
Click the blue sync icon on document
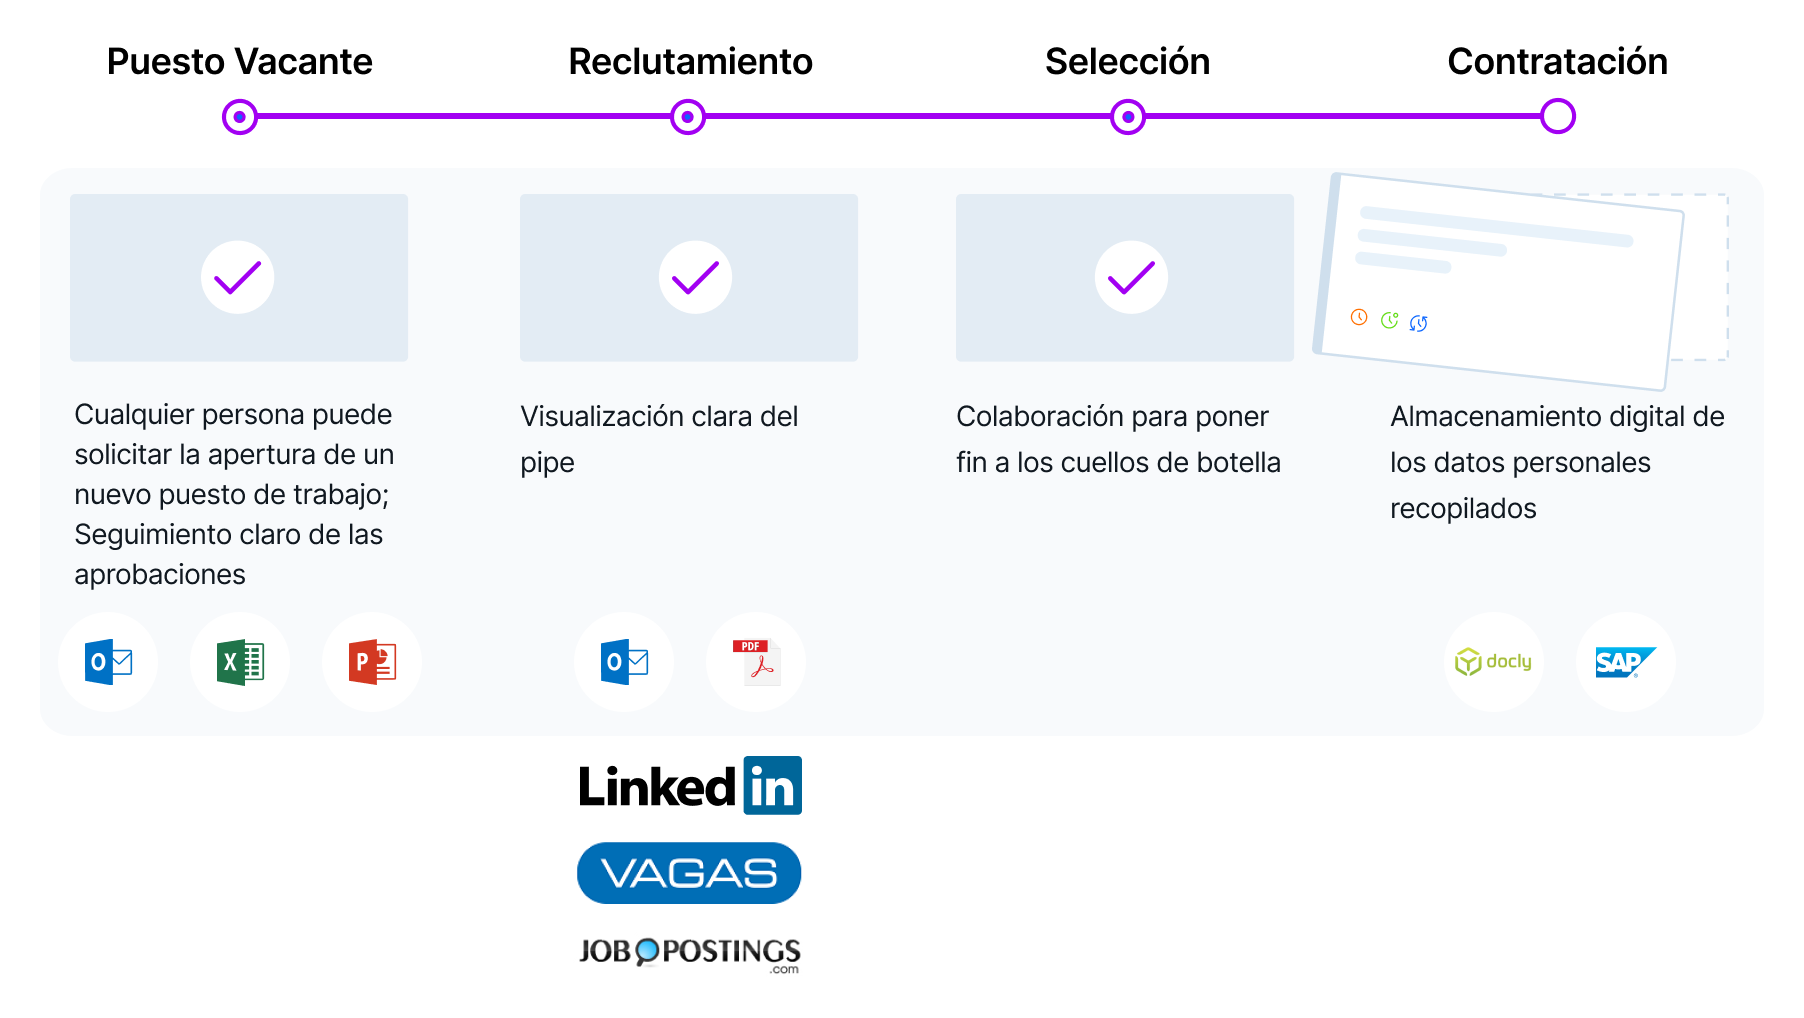point(1418,323)
